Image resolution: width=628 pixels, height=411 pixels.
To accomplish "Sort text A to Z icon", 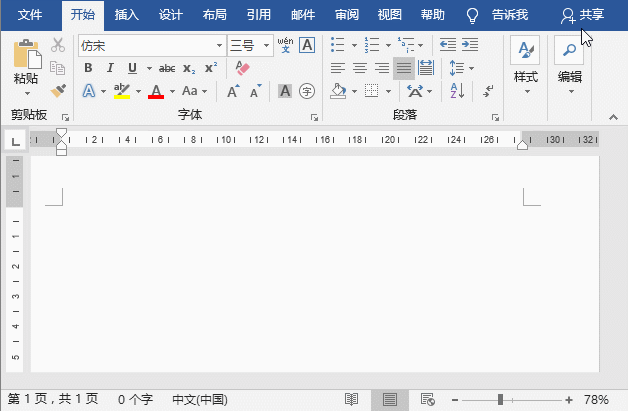I will (457, 91).
